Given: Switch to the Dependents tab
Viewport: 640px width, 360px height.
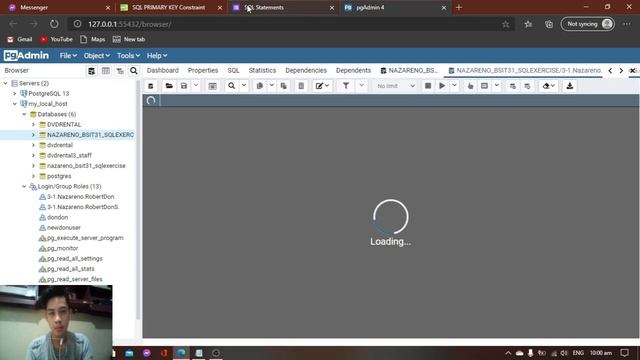Looking at the screenshot, I should click(x=353, y=71).
